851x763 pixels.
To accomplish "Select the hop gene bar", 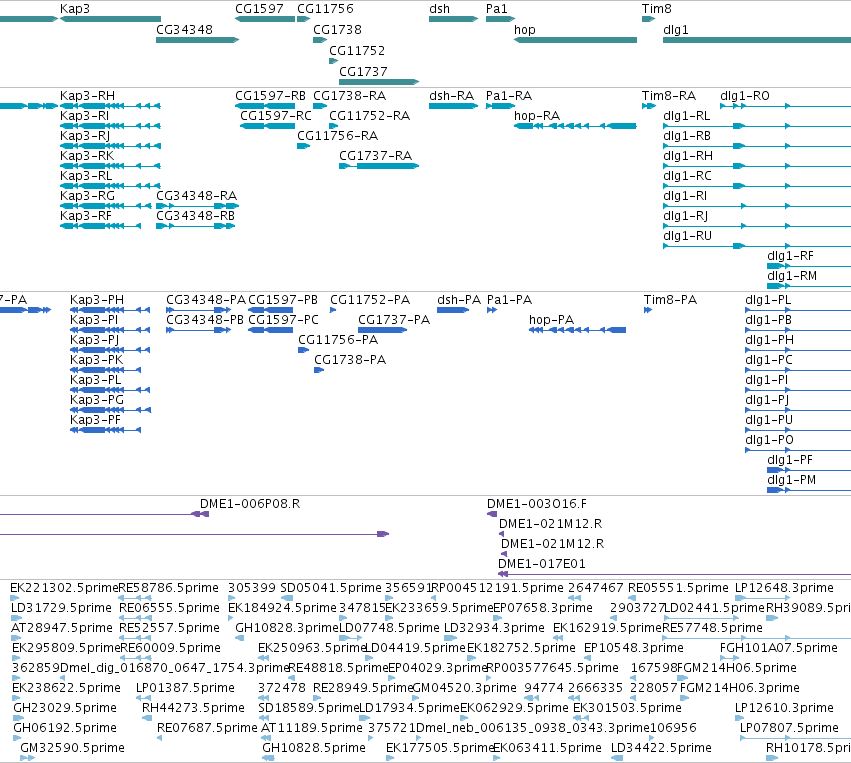I will tap(575, 40).
